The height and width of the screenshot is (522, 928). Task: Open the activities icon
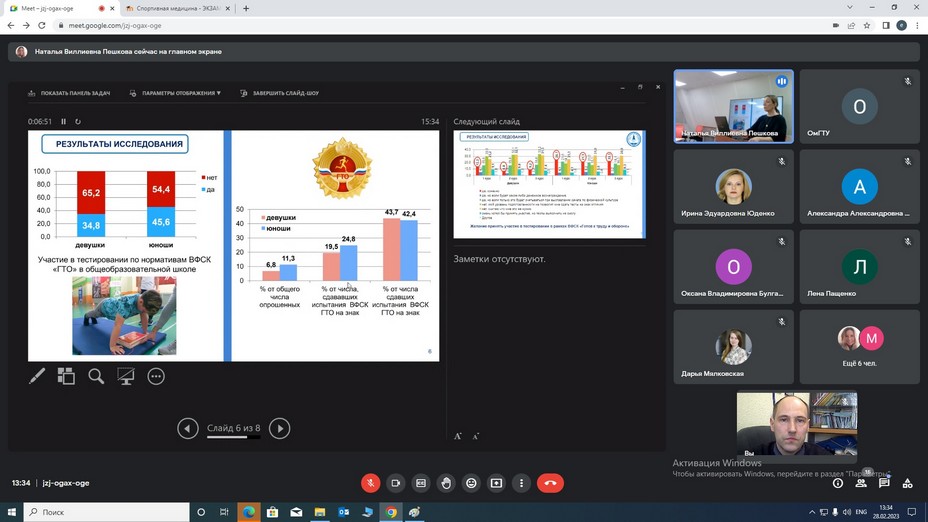tap(907, 483)
